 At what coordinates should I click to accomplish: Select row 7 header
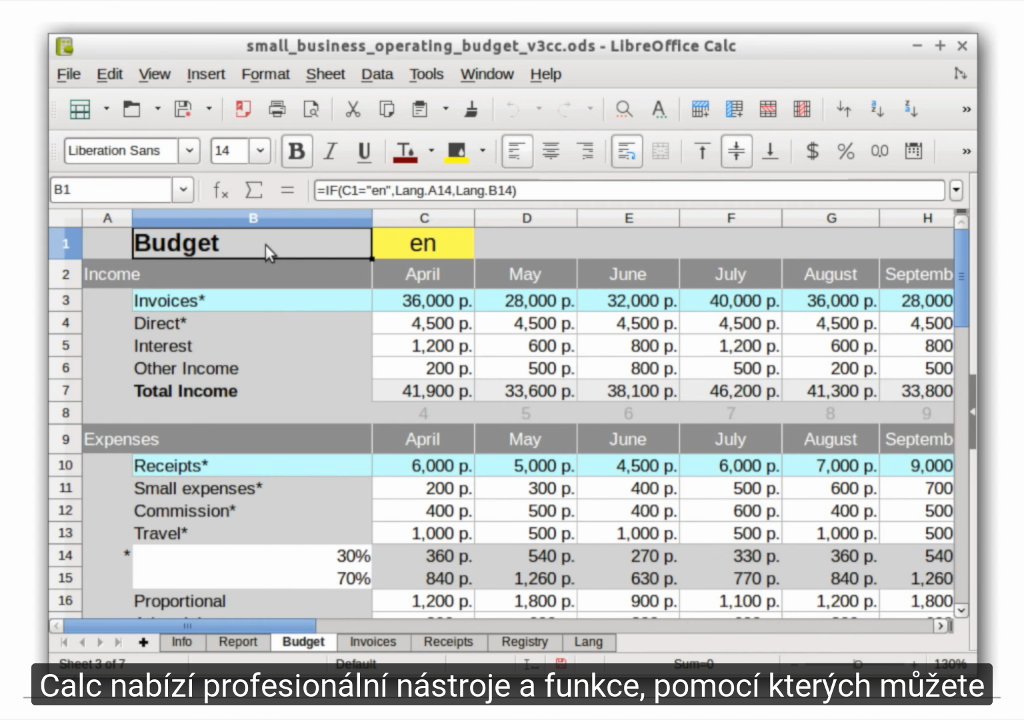click(x=65, y=391)
